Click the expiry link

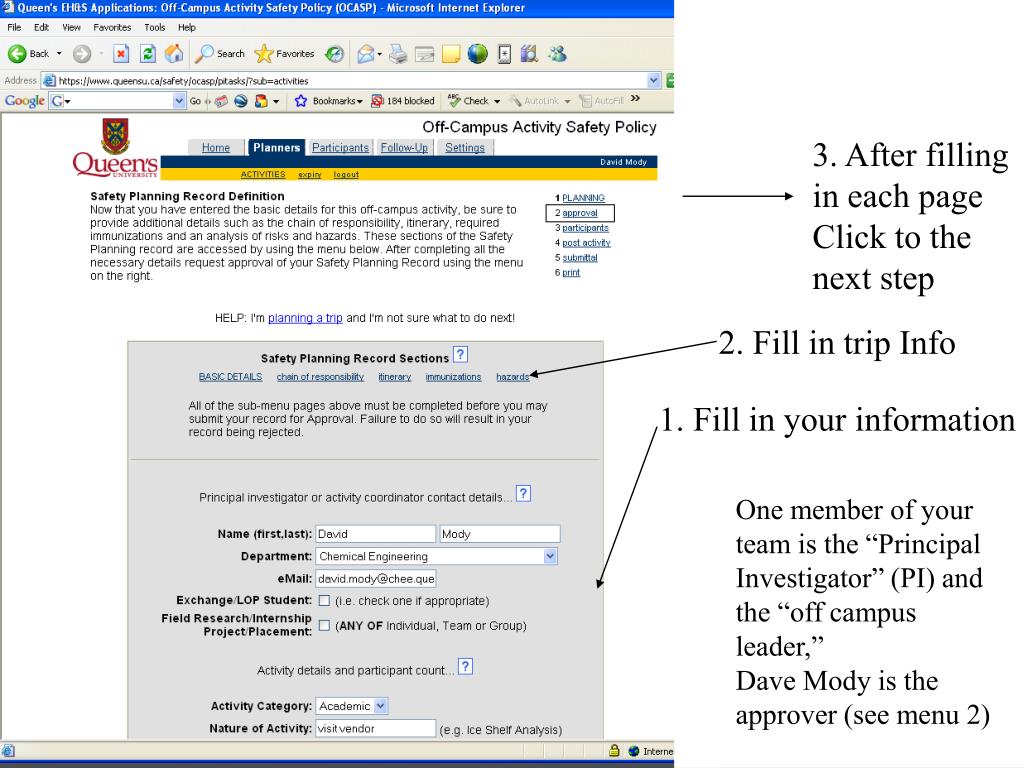pyautogui.click(x=310, y=174)
